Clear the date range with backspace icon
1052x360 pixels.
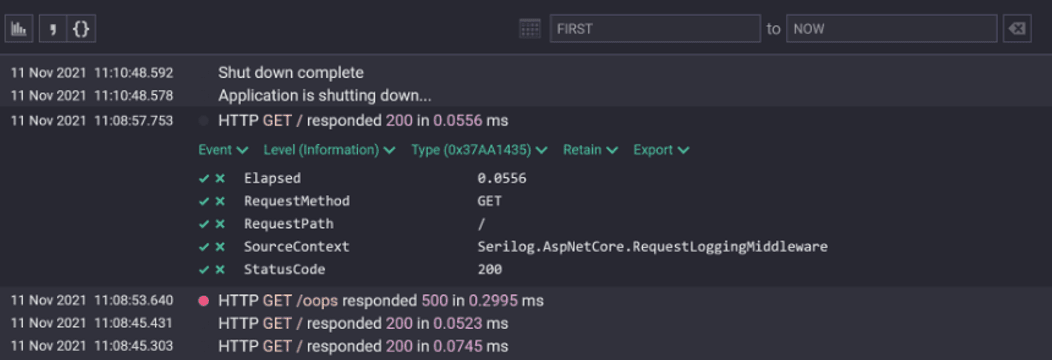1017,29
